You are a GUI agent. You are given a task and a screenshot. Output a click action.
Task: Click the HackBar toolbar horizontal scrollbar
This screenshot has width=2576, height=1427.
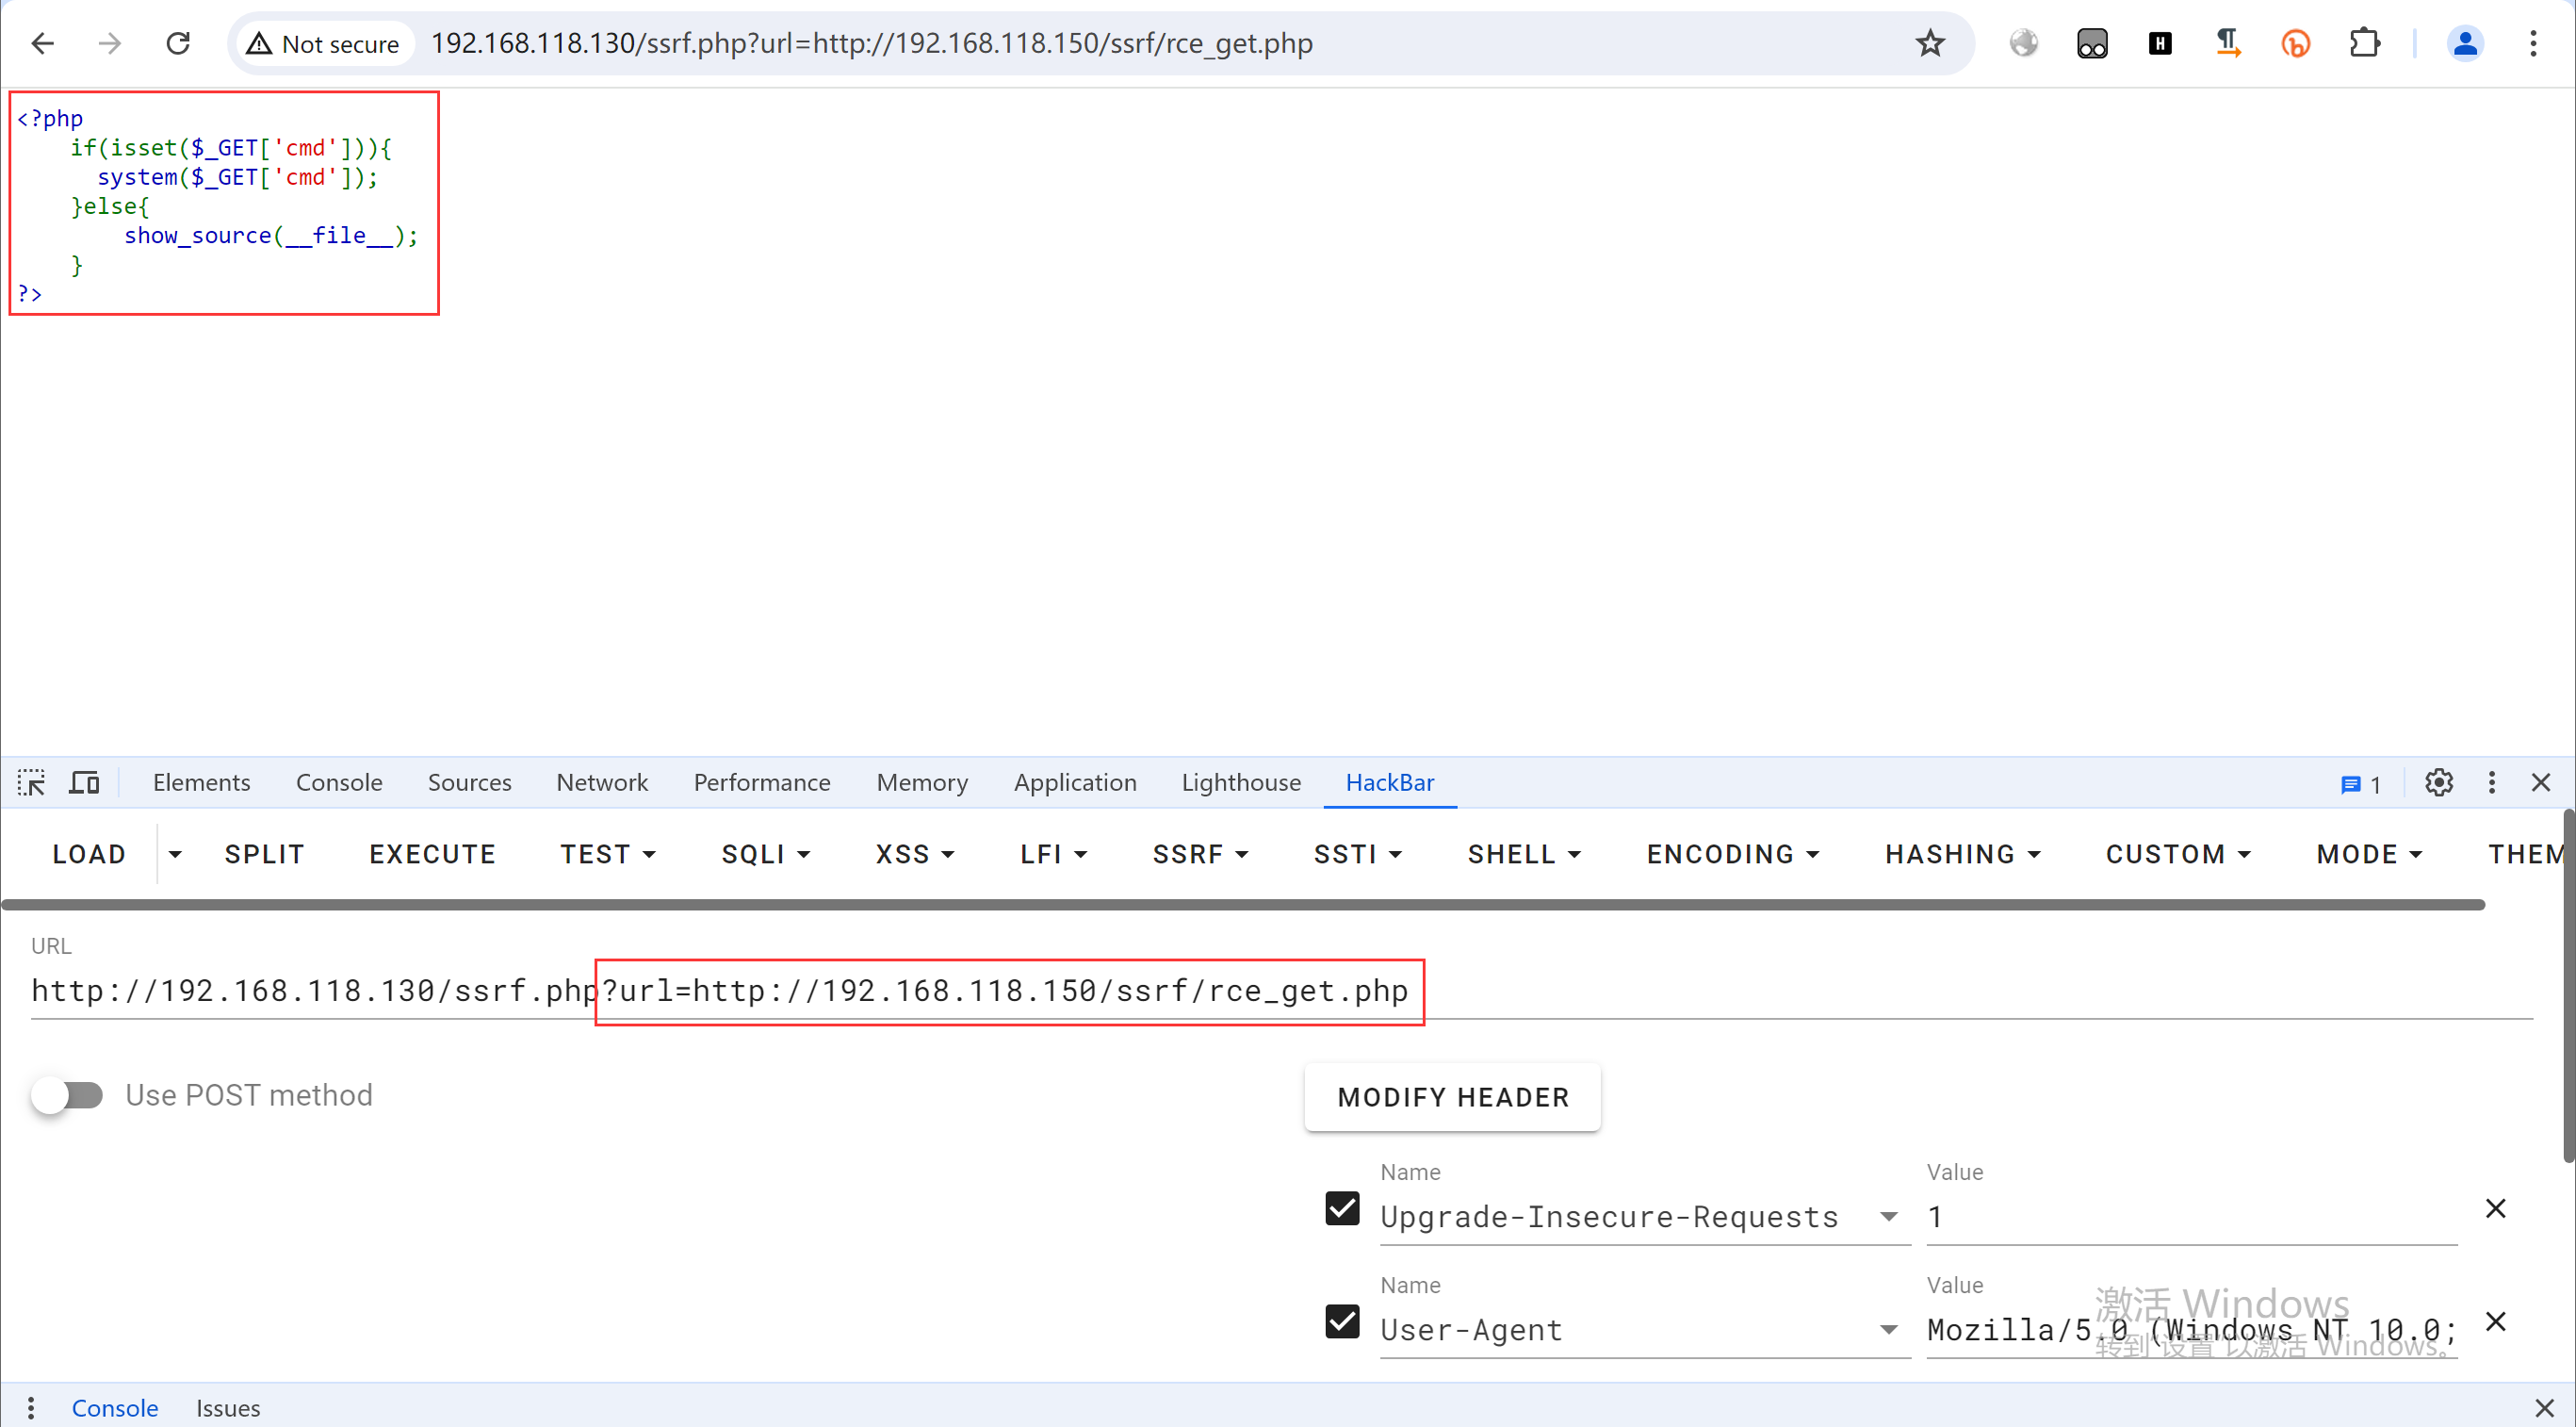[x=1243, y=904]
